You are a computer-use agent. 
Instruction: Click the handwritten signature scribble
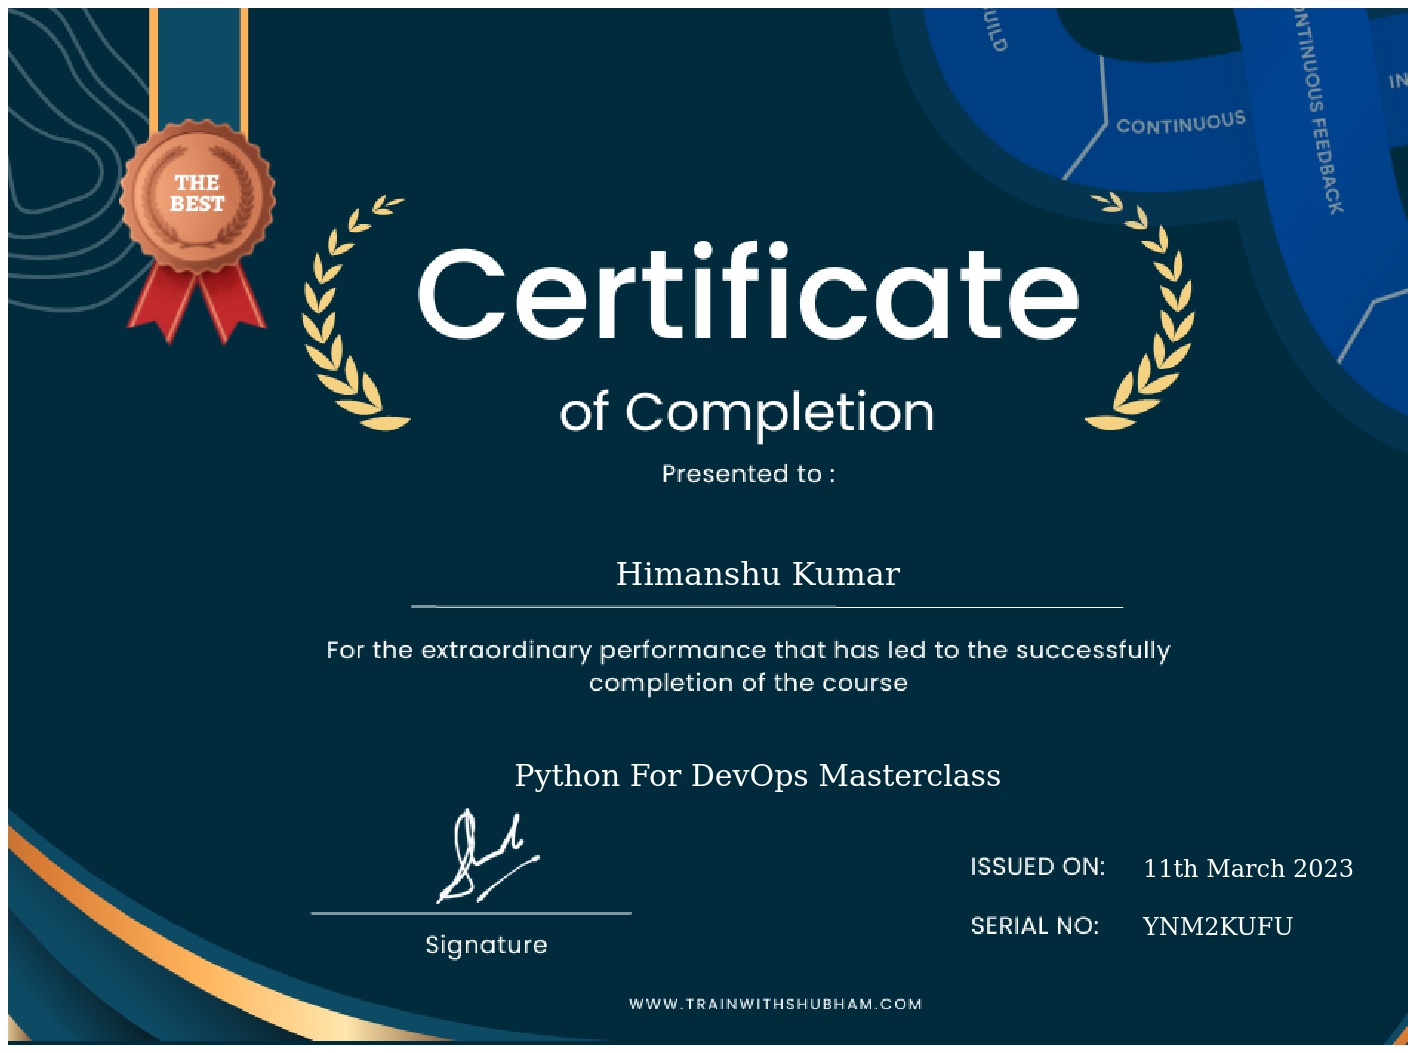(x=485, y=858)
